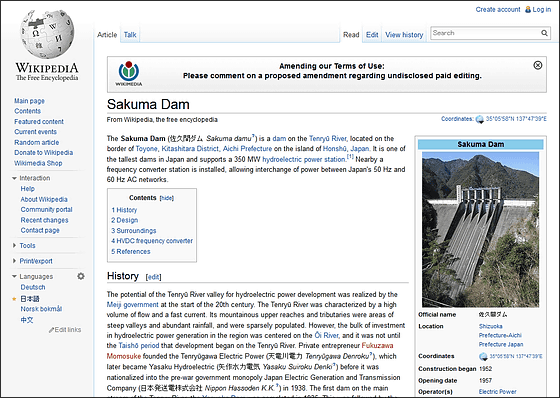This screenshot has width=560, height=398.
Task: Open language settings gear icon
Action: pos(81,276)
